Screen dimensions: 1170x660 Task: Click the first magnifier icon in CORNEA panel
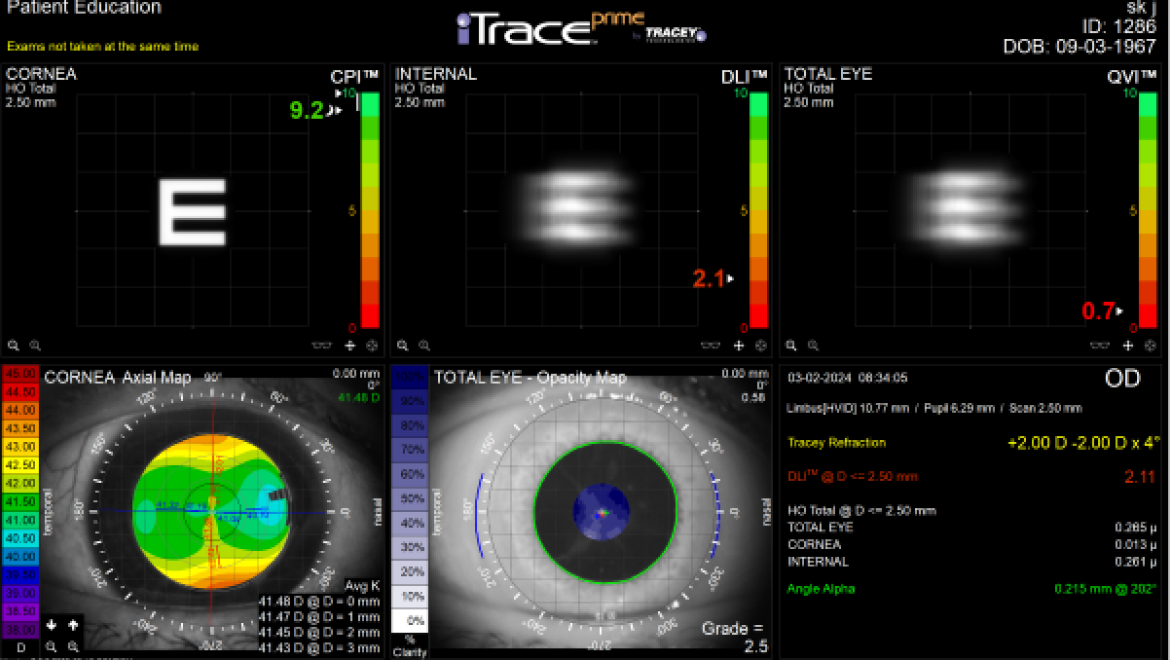[13, 345]
